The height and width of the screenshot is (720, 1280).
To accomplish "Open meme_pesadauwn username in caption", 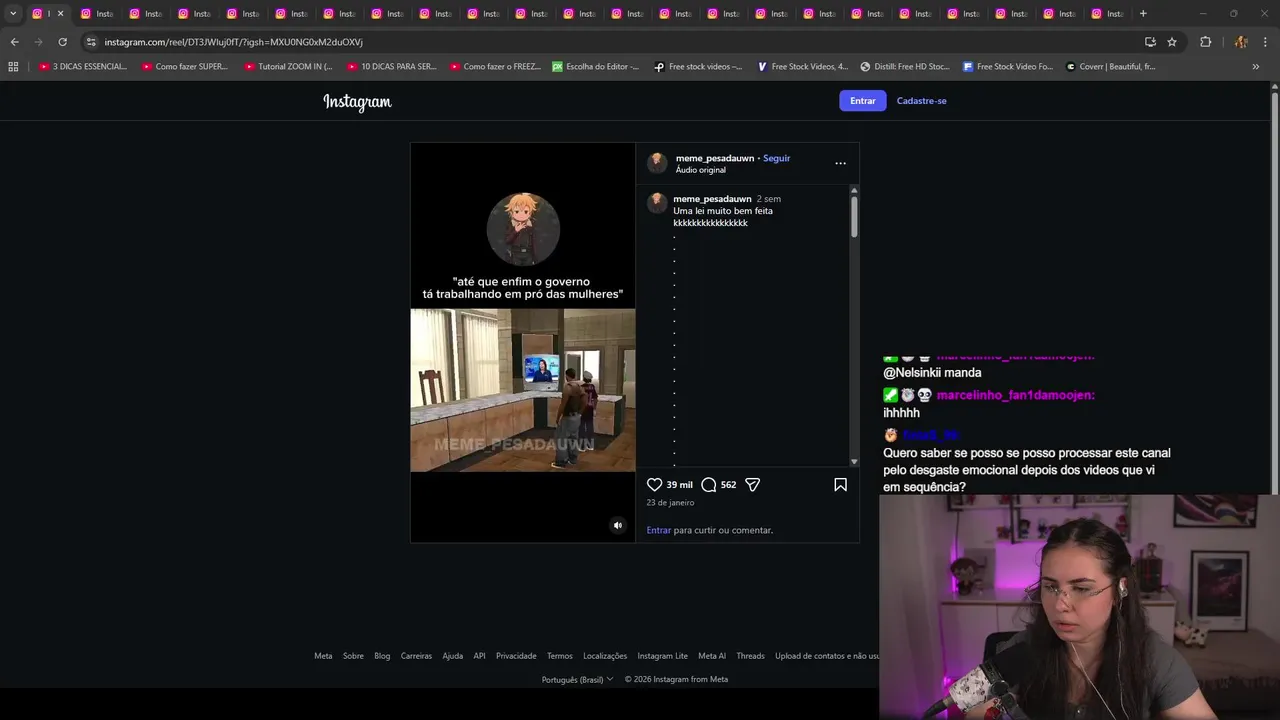I will (712, 199).
